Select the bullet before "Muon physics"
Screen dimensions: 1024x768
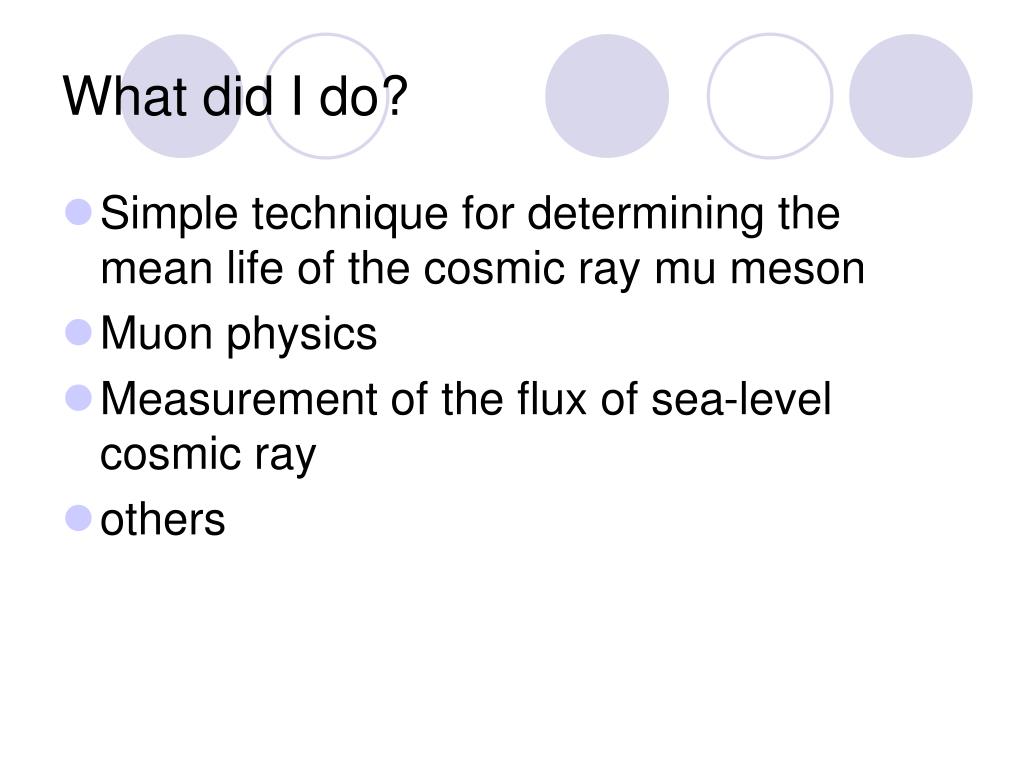pos(78,332)
